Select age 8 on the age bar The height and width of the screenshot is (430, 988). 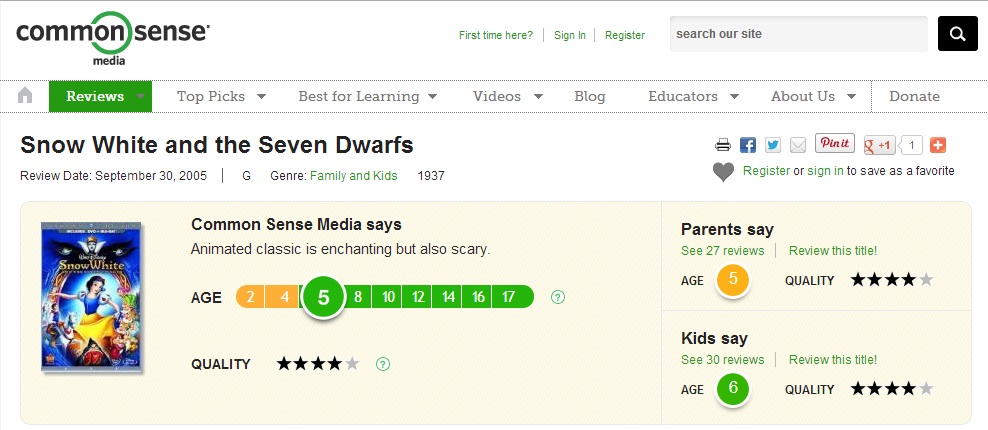(357, 296)
